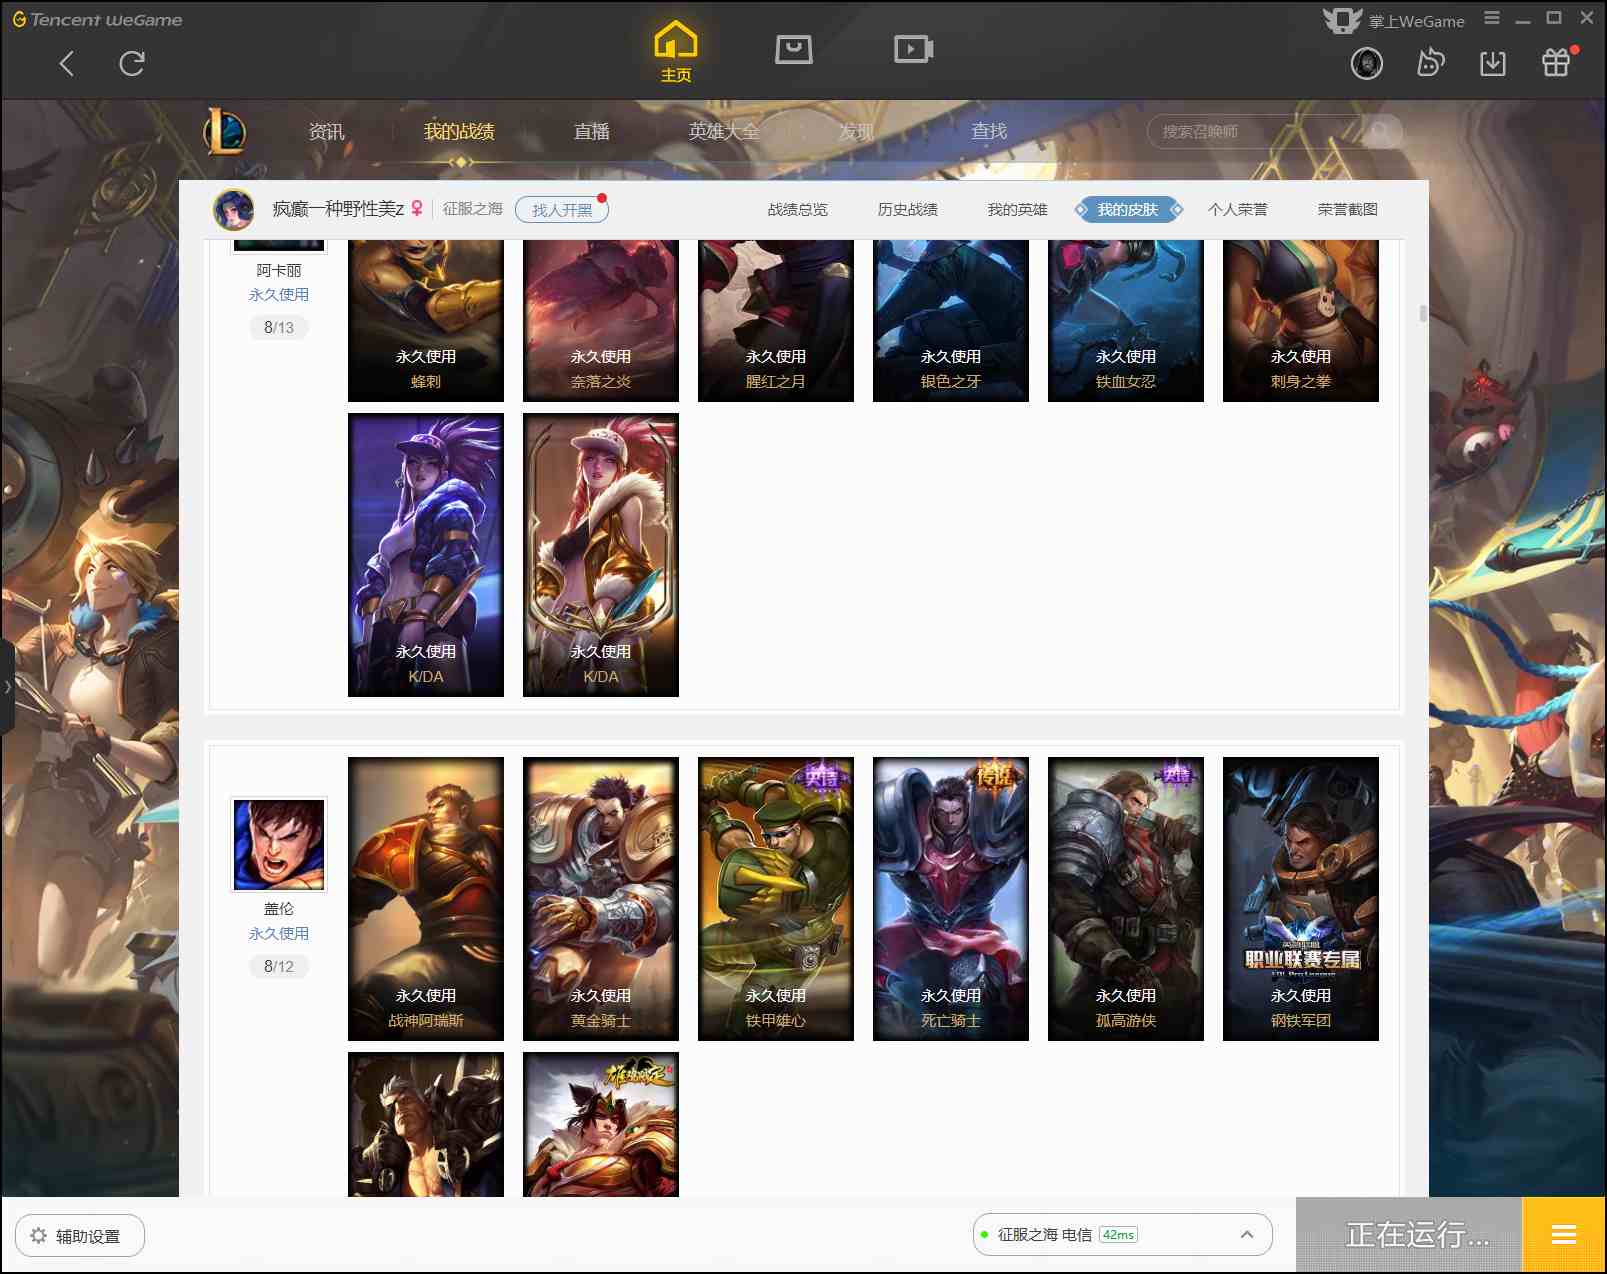
Task: Open the yellow launch options menu button
Action: click(x=1563, y=1235)
